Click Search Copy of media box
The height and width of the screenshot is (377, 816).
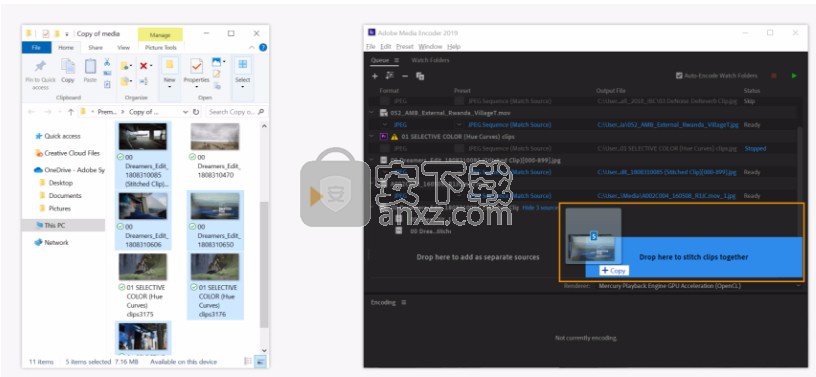236,112
